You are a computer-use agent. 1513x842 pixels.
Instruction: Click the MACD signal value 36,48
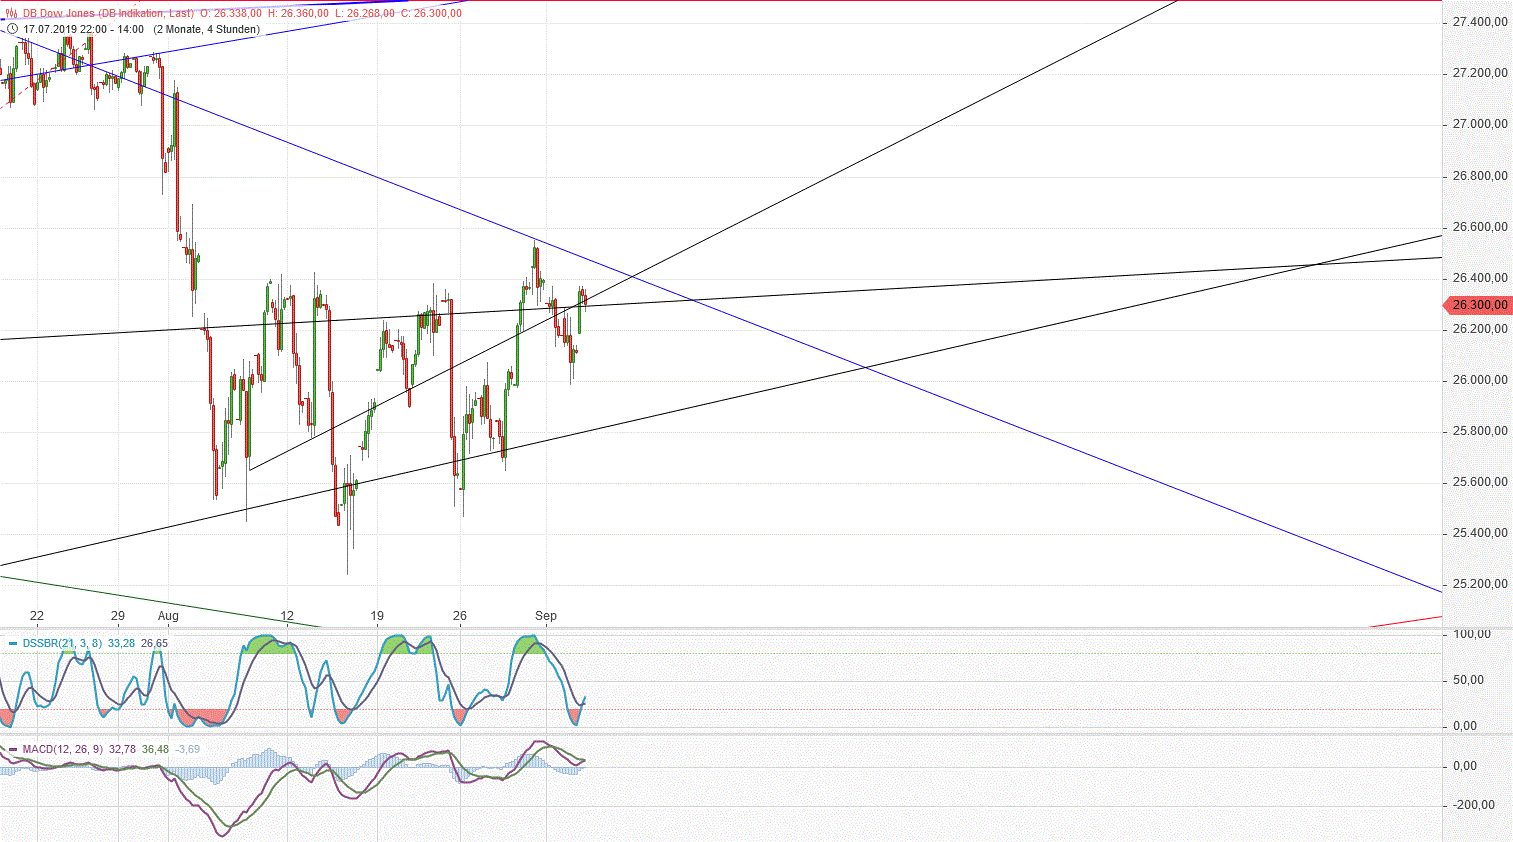155,749
